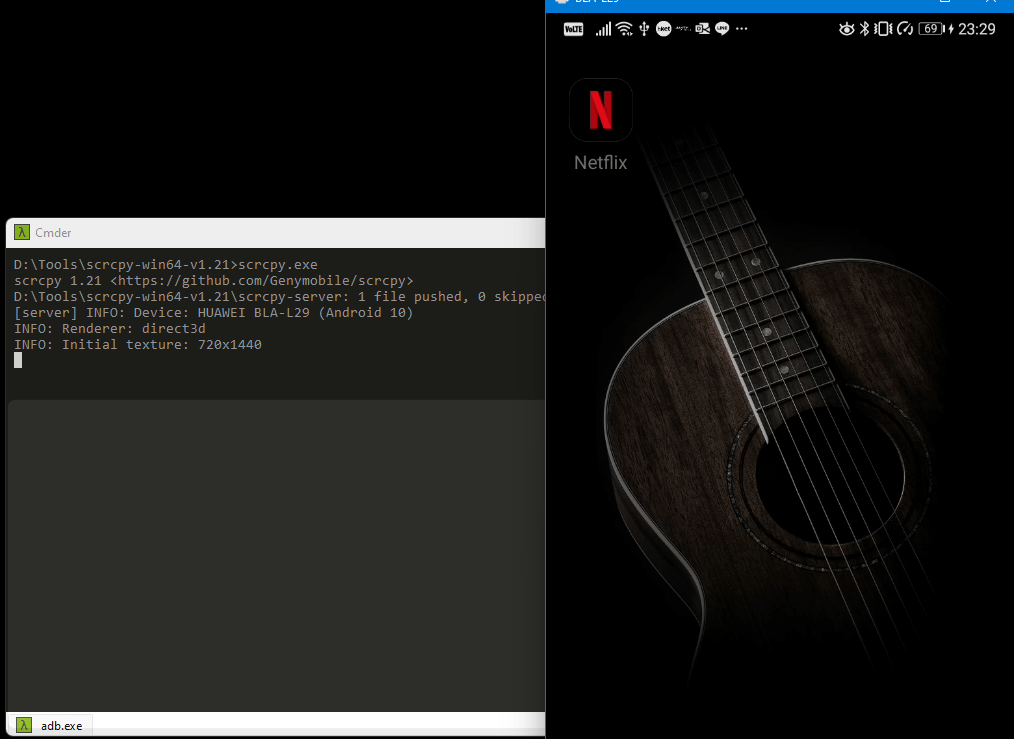
Task: Click the terminal cursor prompt line
Action: [18, 360]
